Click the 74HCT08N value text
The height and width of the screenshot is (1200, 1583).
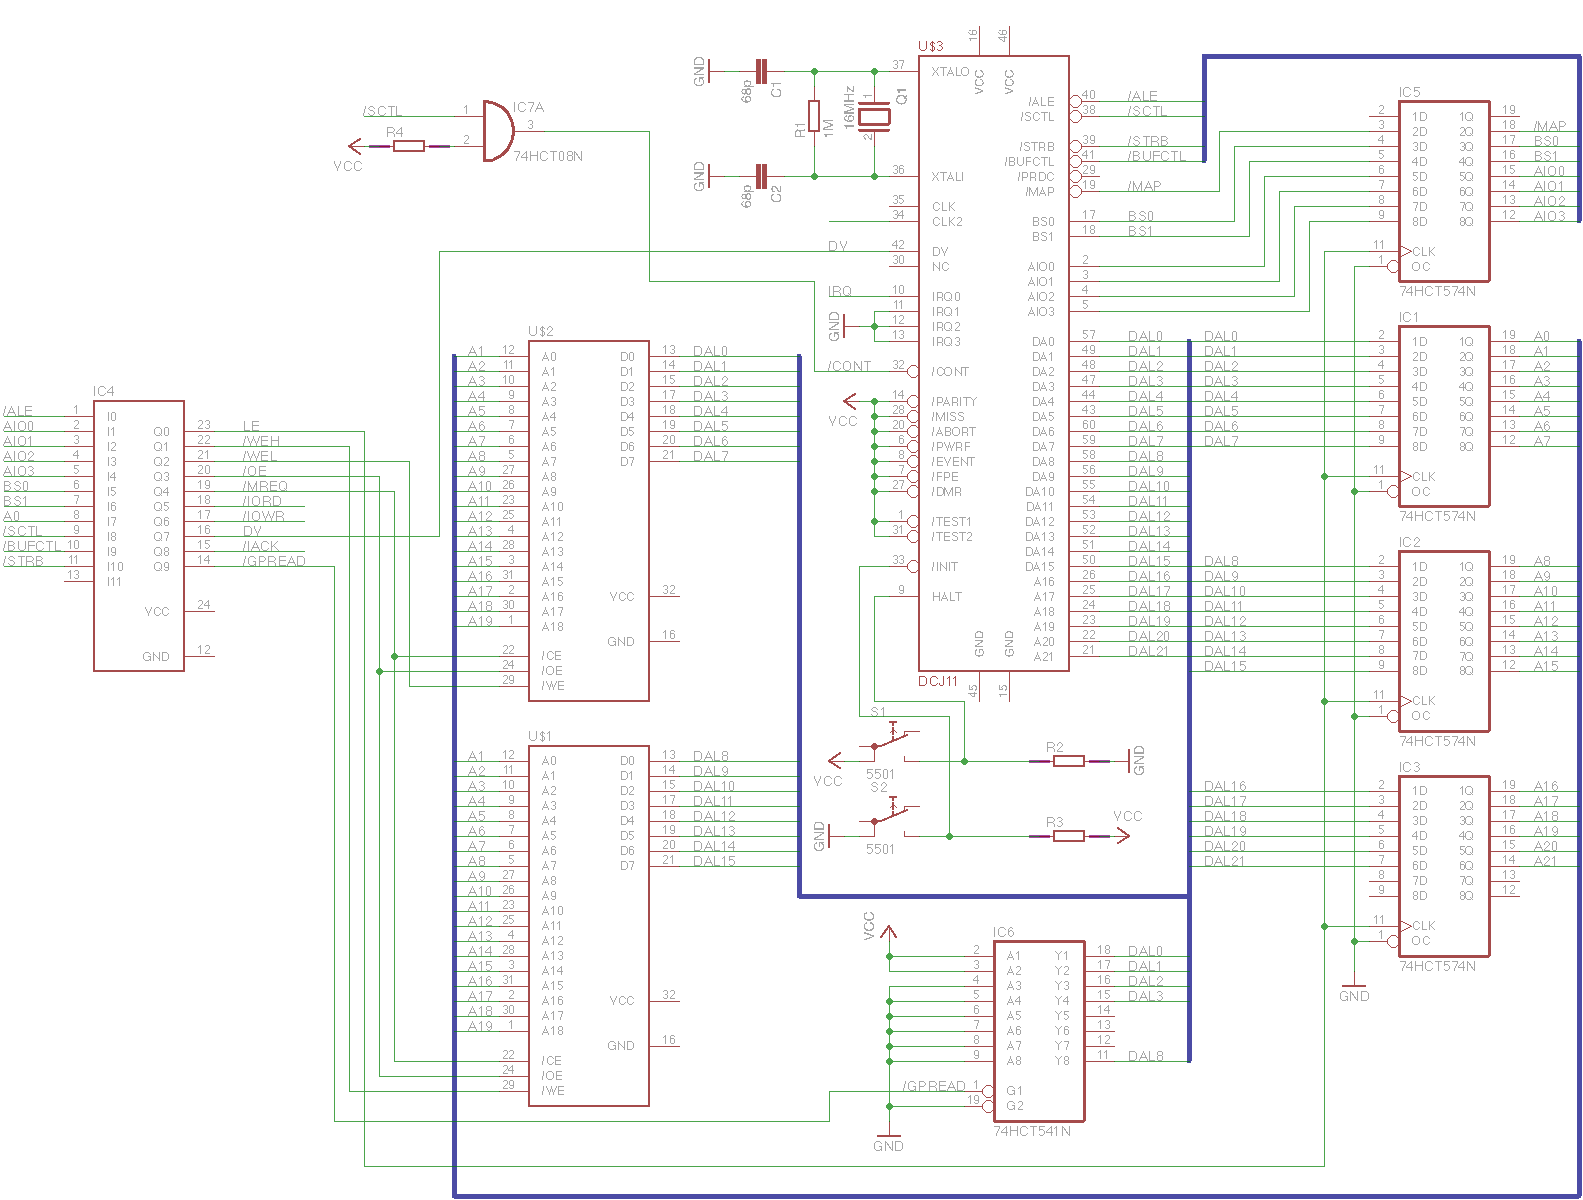(548, 156)
